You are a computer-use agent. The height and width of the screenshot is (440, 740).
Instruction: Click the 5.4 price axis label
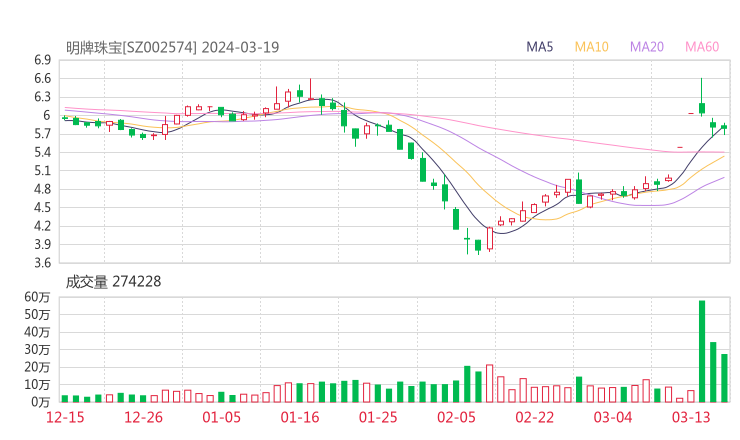42,152
